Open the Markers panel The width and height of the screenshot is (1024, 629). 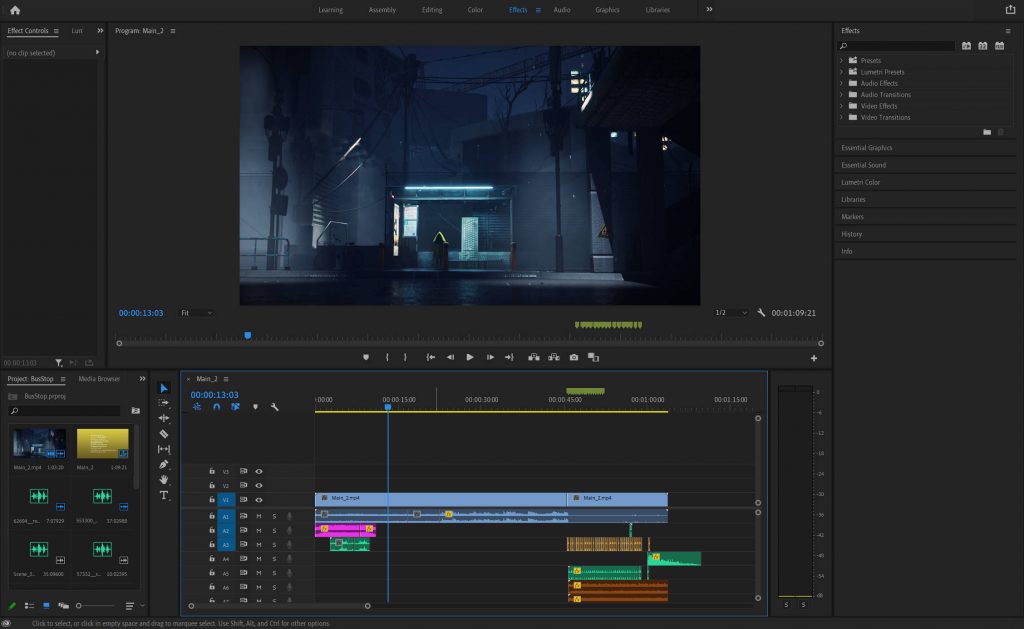click(852, 217)
